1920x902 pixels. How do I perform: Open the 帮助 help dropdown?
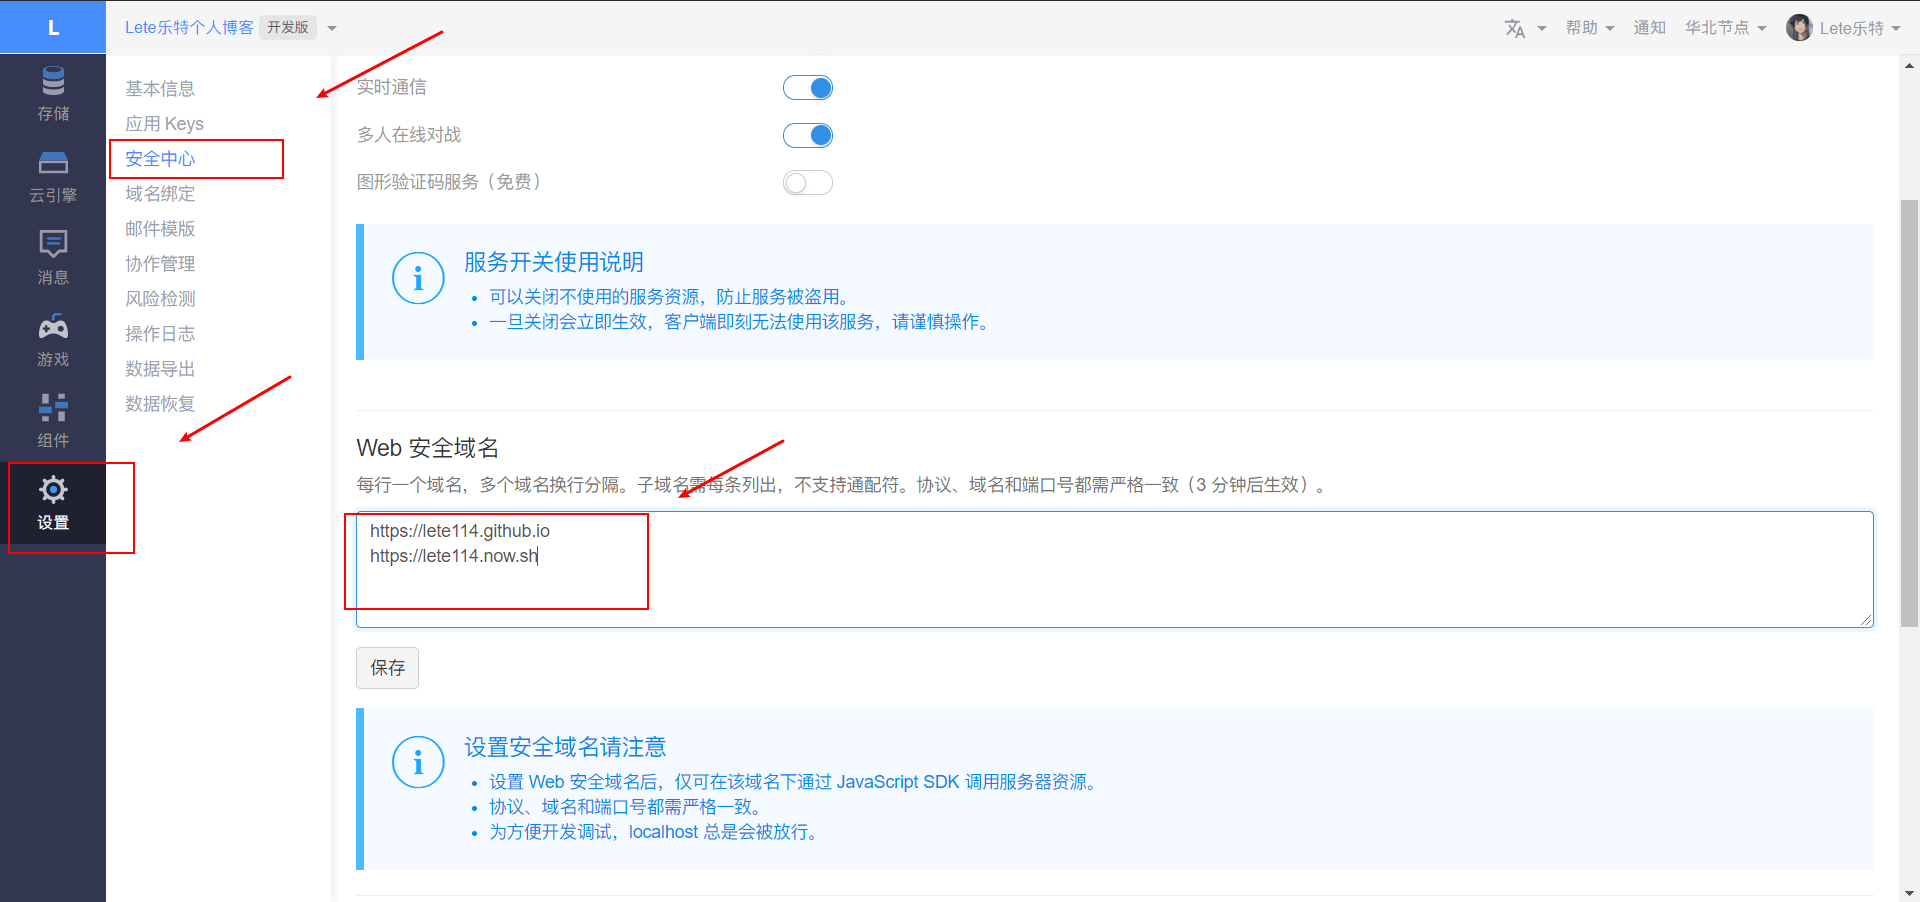(1589, 28)
